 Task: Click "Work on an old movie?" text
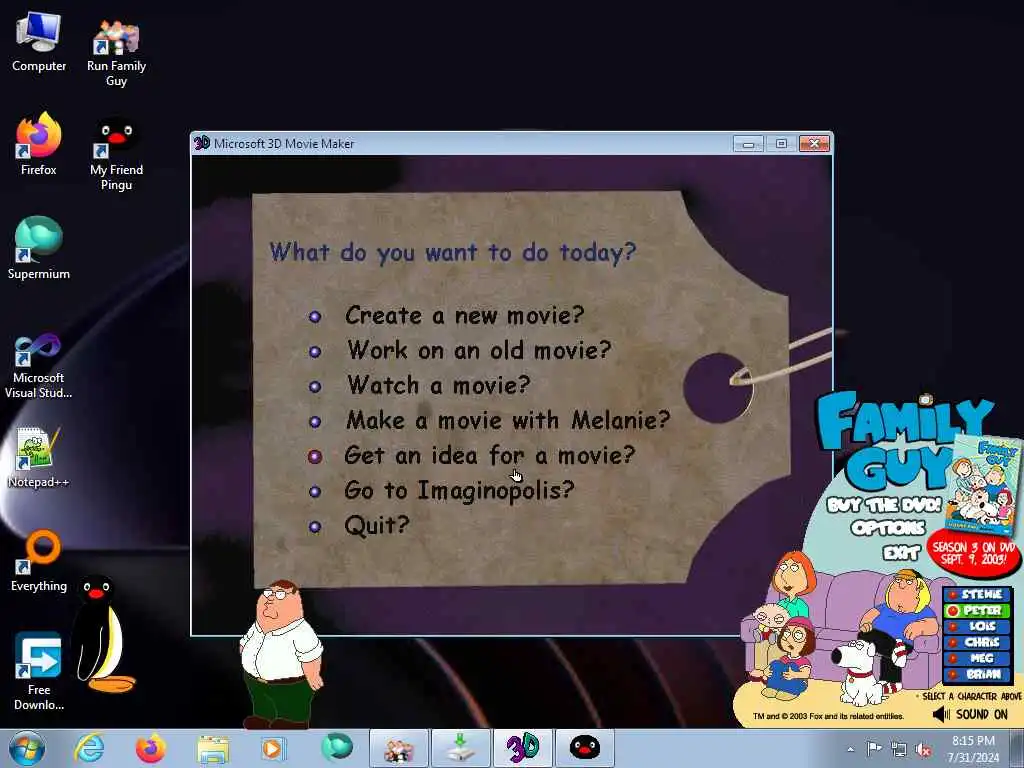click(x=479, y=350)
